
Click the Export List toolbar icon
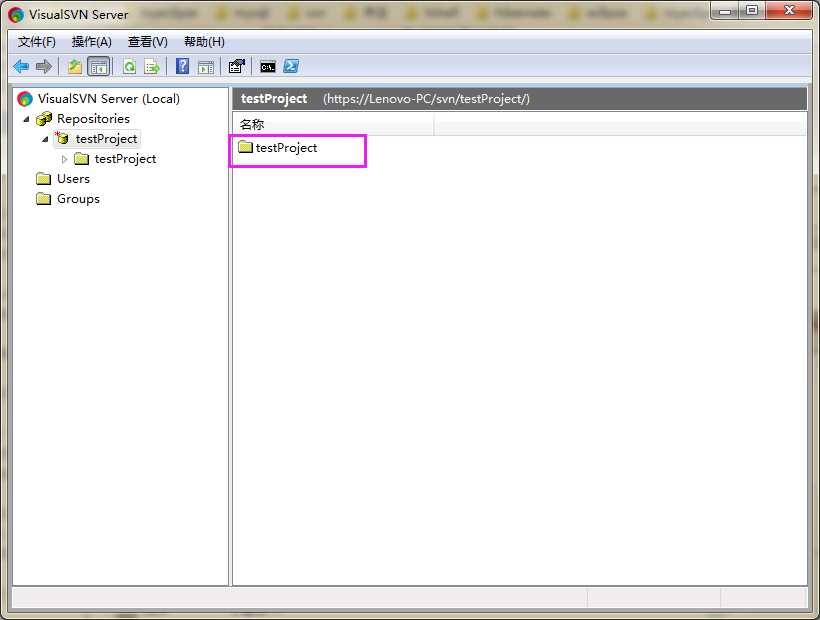point(152,66)
